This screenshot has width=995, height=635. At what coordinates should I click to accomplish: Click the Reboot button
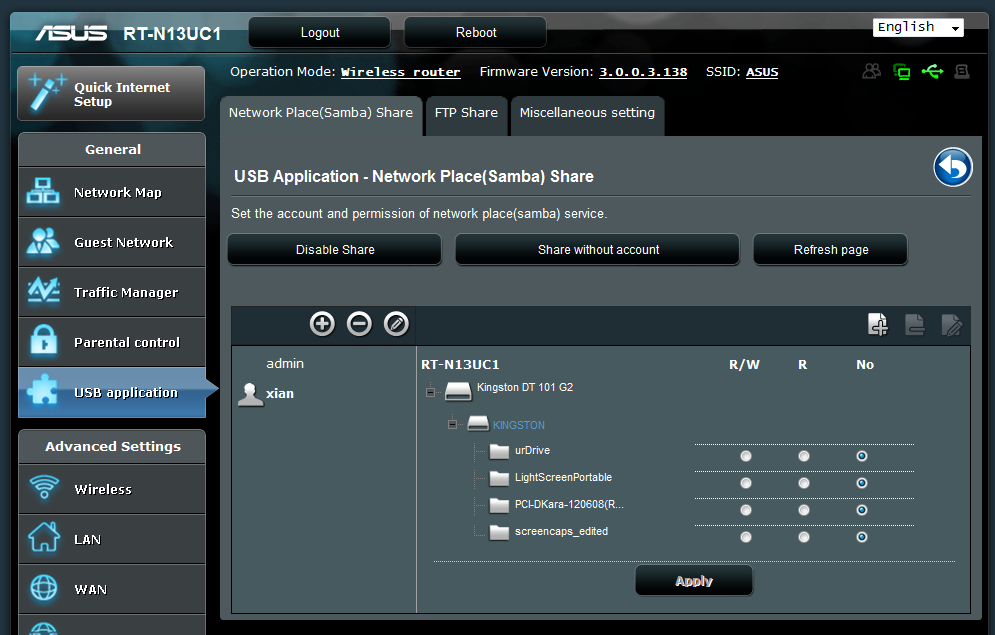(475, 32)
